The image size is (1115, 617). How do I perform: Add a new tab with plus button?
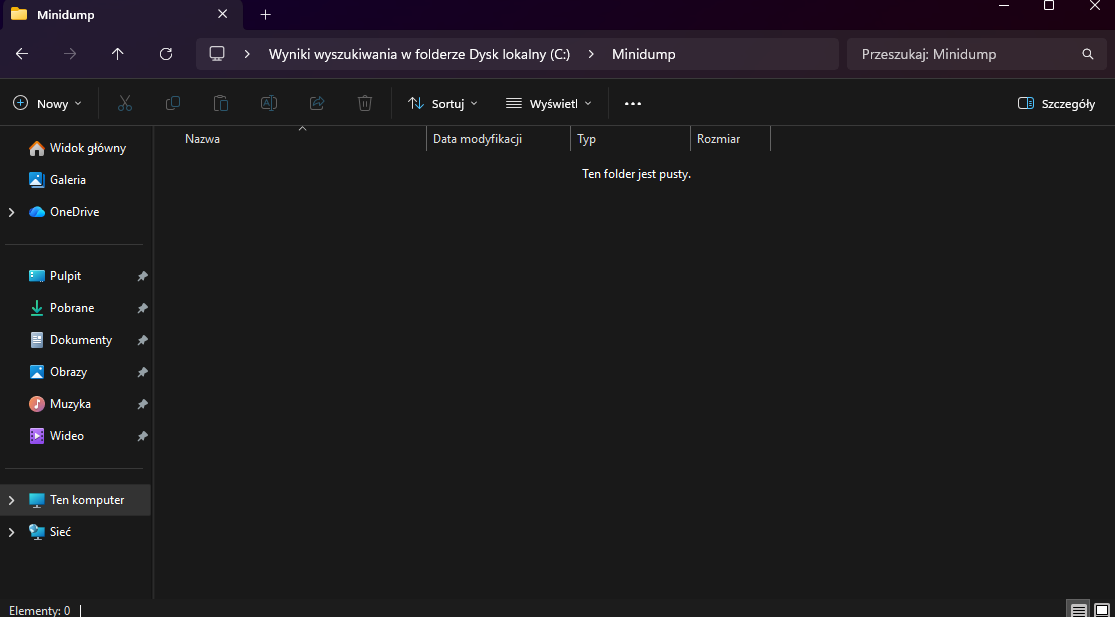tap(266, 15)
